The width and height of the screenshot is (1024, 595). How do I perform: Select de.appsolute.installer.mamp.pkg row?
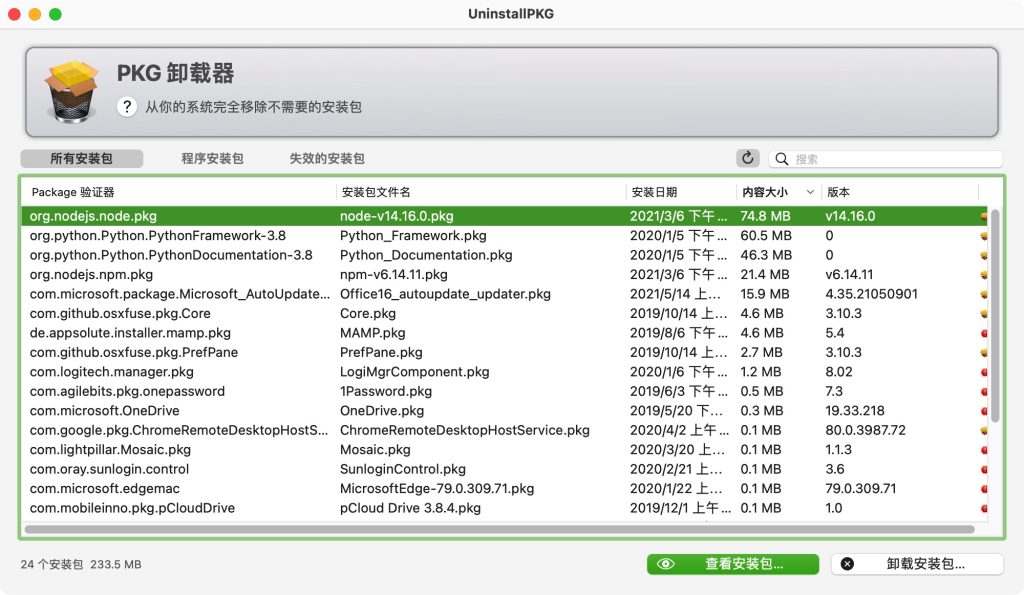(504, 333)
